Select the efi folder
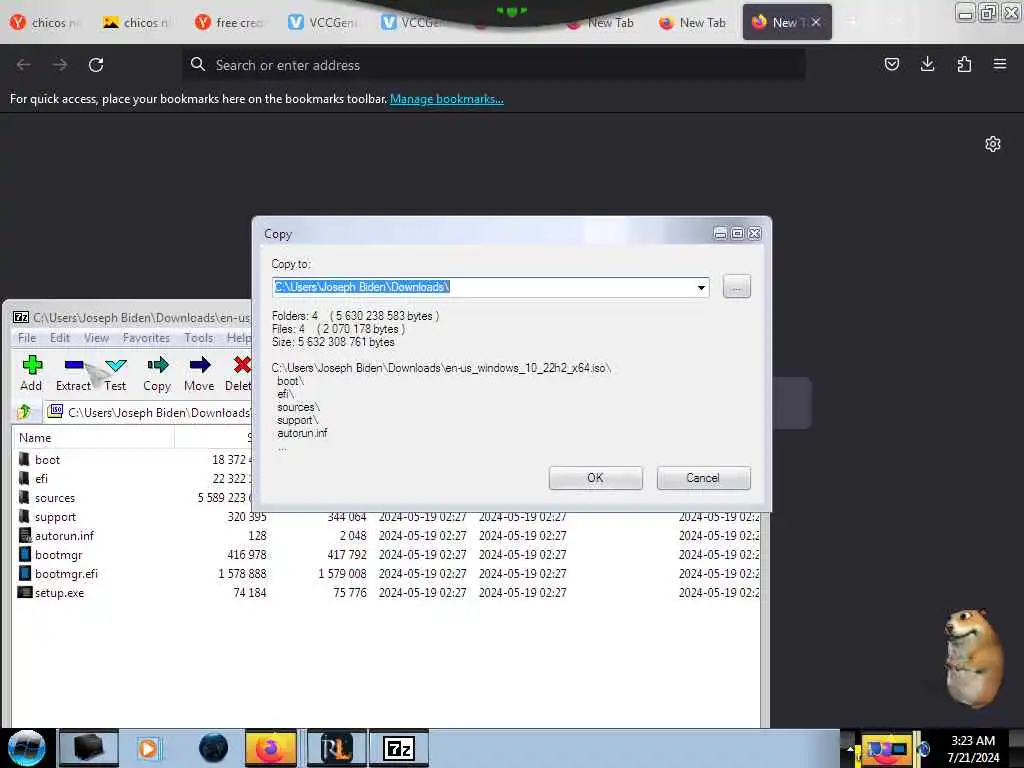Viewport: 1024px width, 768px height. point(42,479)
